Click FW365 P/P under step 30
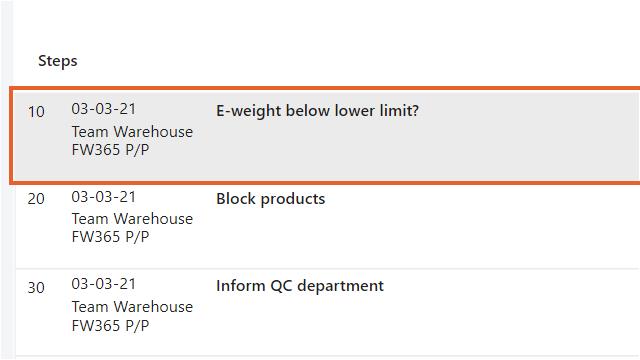Viewport: 640px width, 360px height. click(110, 326)
